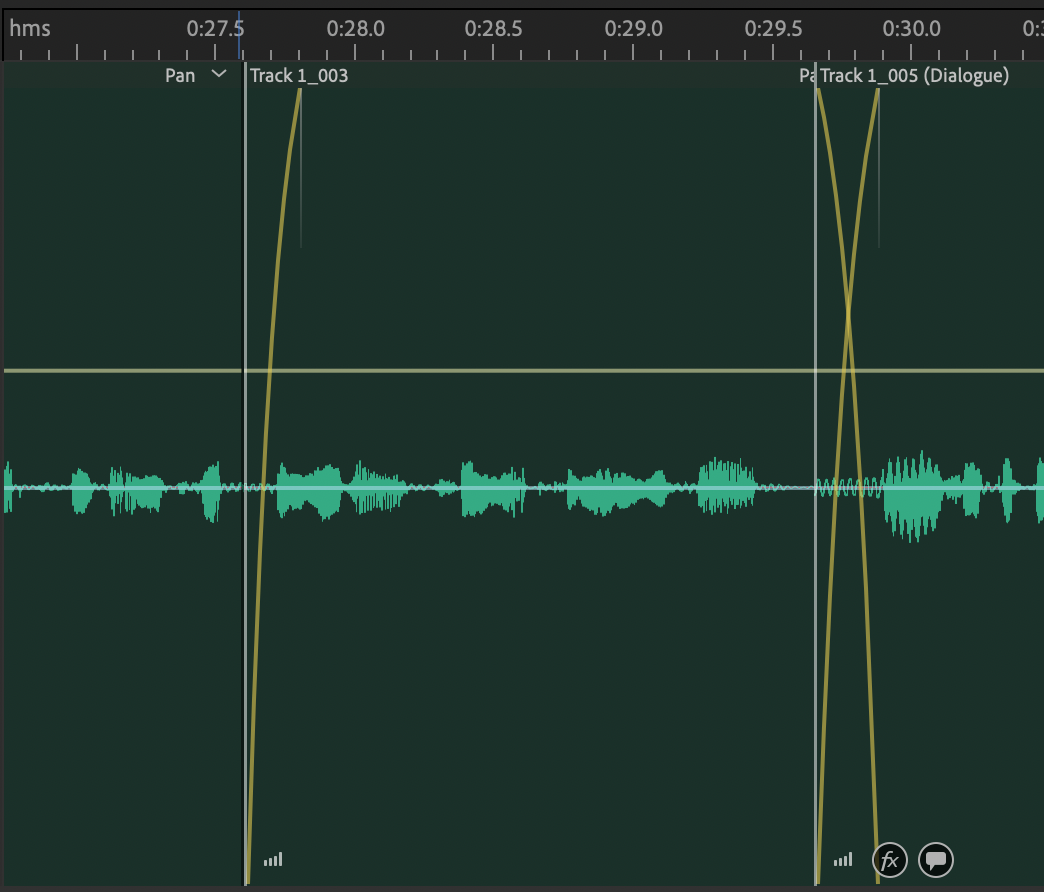Click the clip gain bars icon on Track 1_005

[844, 859]
